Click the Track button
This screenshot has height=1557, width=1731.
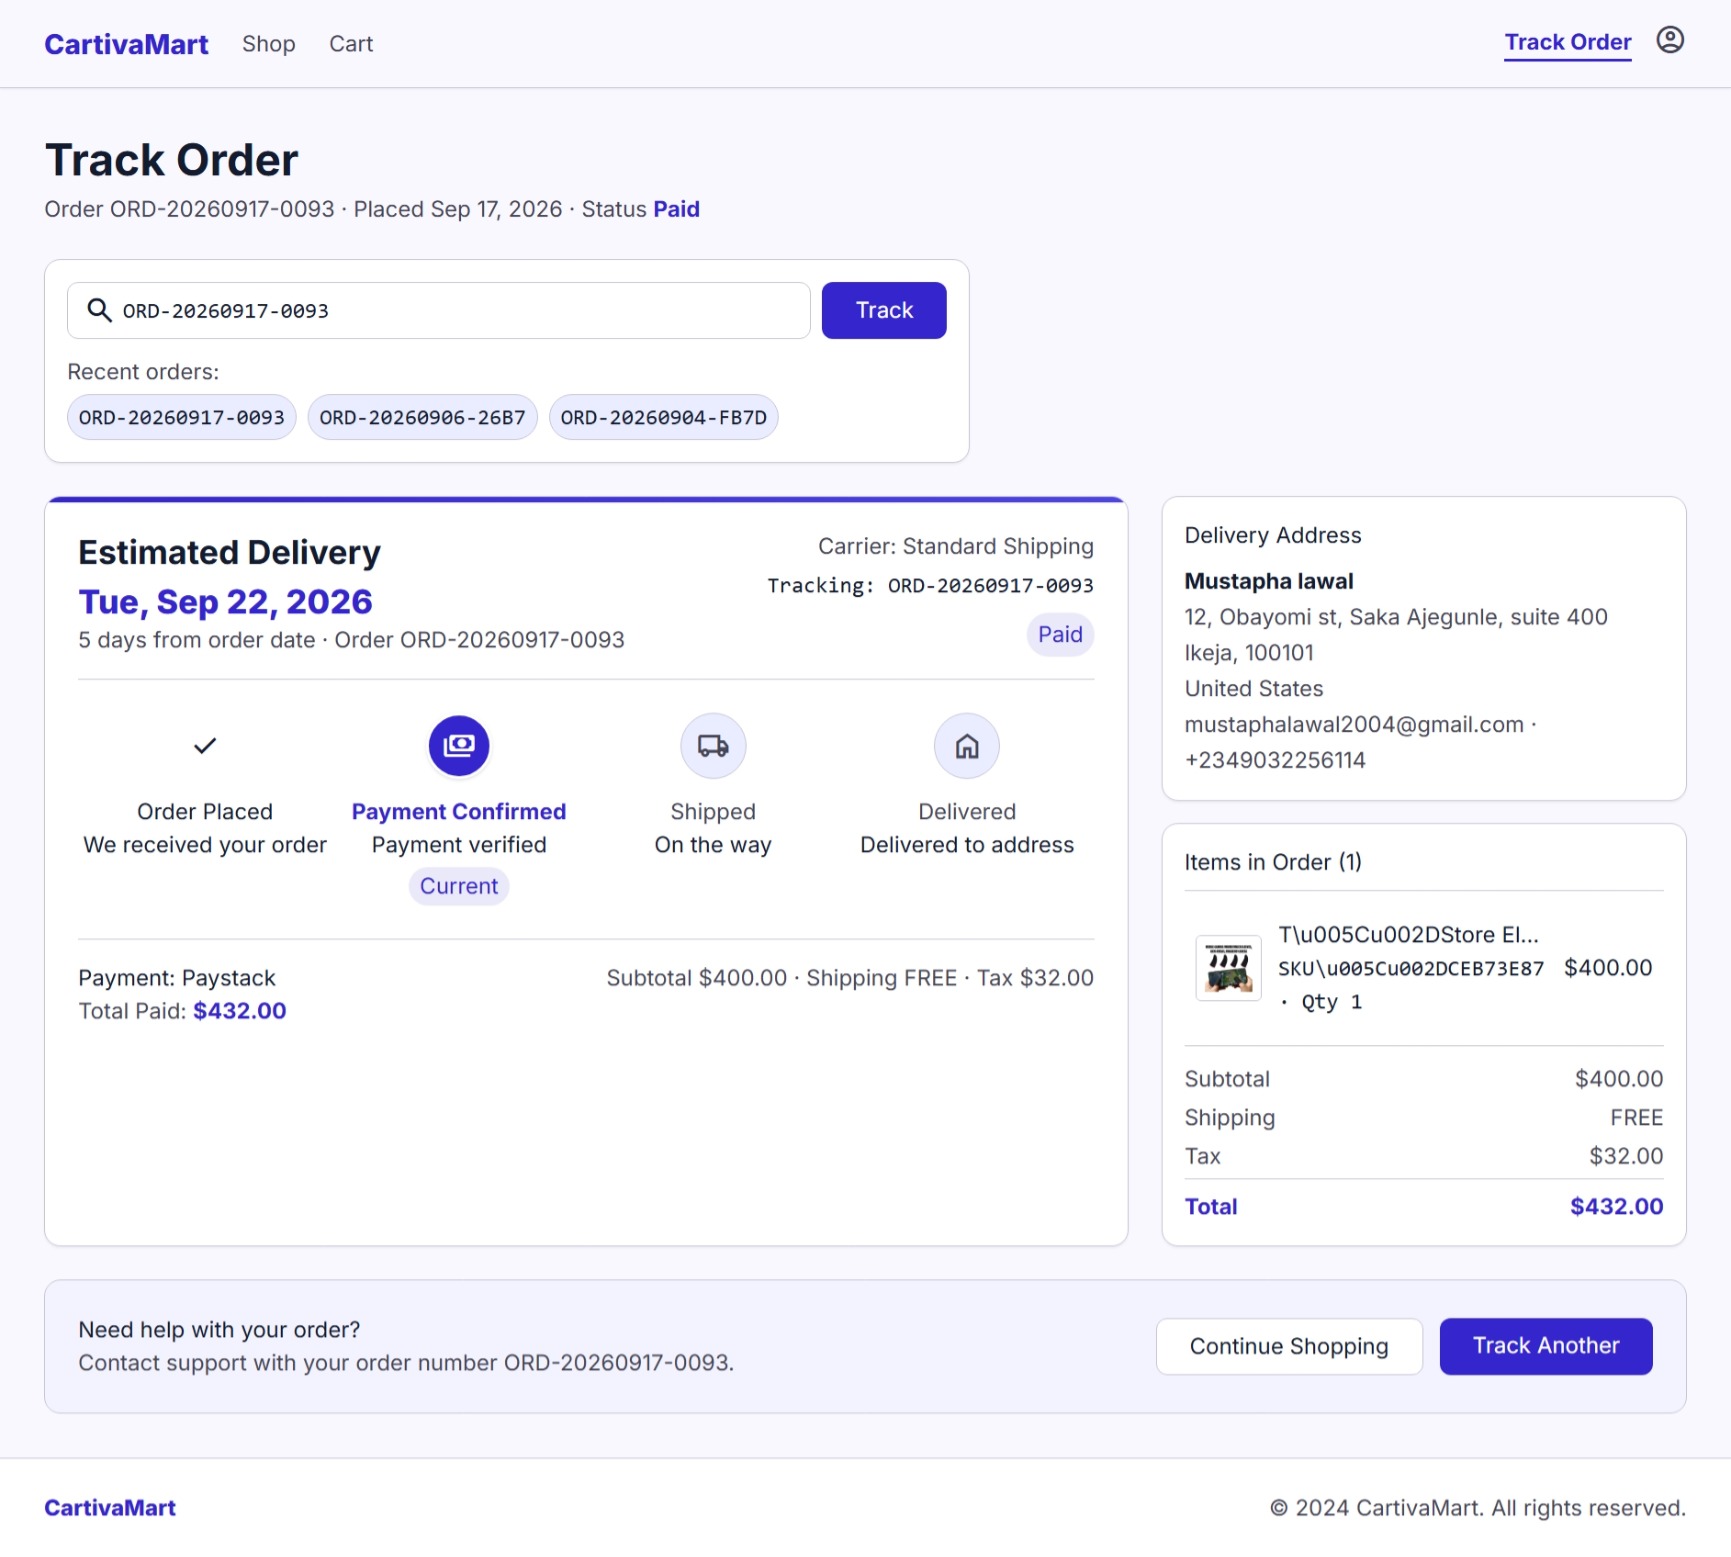coord(884,310)
